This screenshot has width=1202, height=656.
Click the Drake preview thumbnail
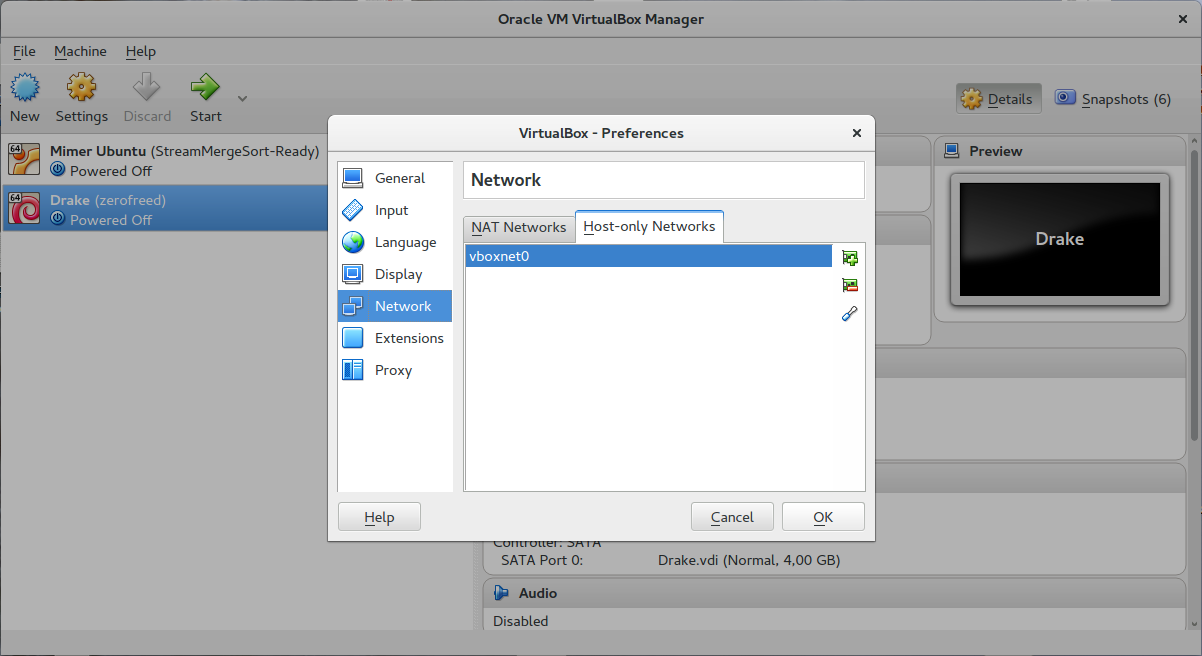coord(1060,239)
